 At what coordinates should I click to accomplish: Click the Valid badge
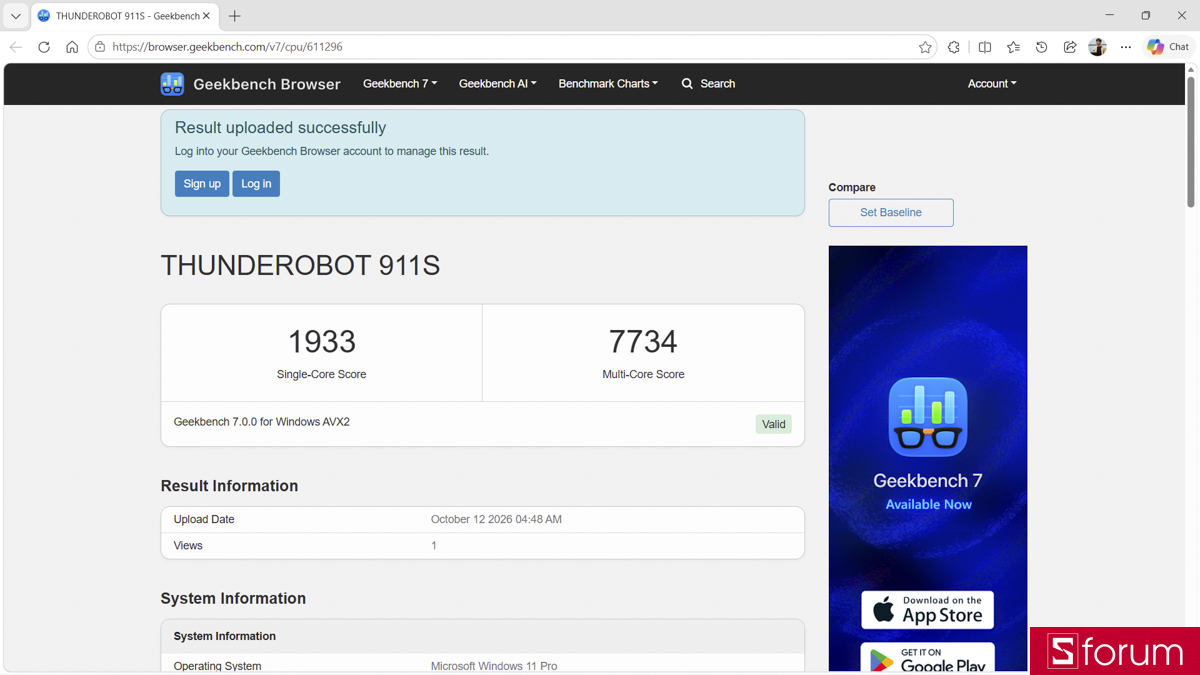(x=774, y=424)
